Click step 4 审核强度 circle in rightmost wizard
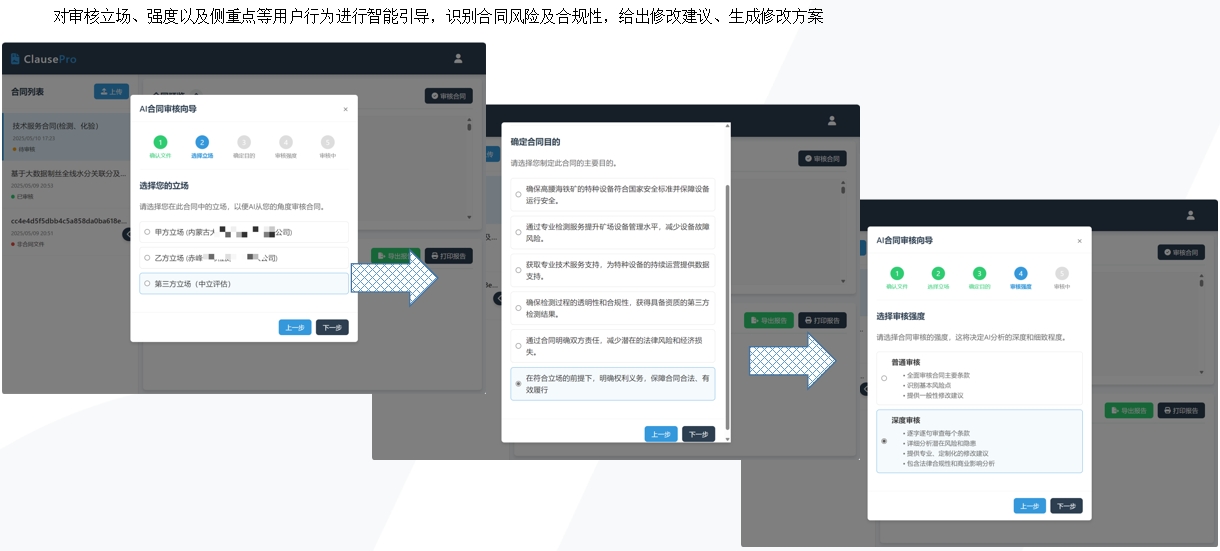The width and height of the screenshot is (1220, 551). [1020, 273]
